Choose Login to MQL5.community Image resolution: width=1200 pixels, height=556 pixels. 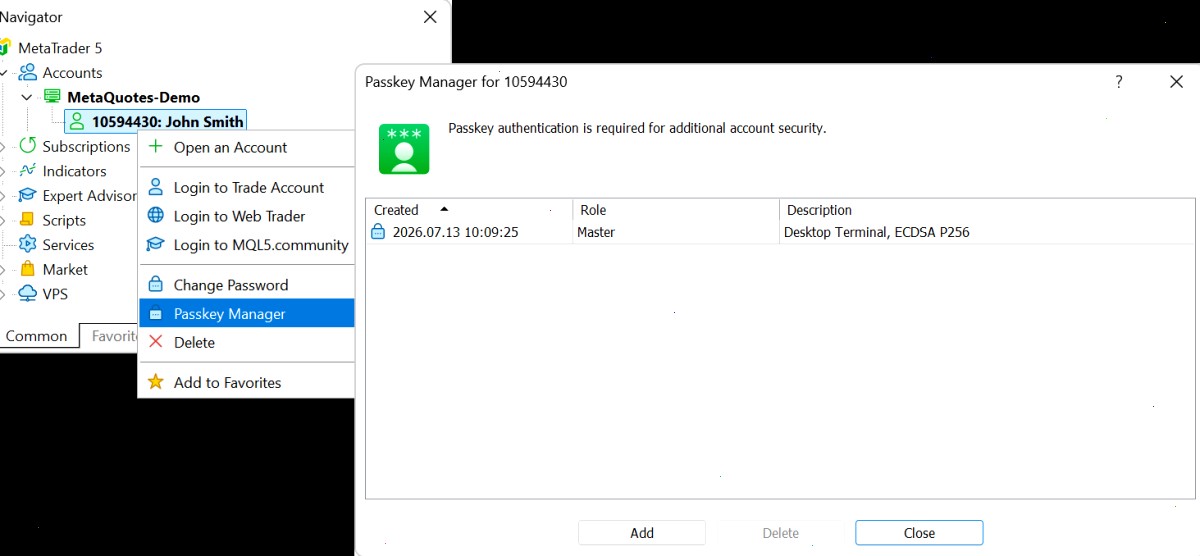(247, 245)
